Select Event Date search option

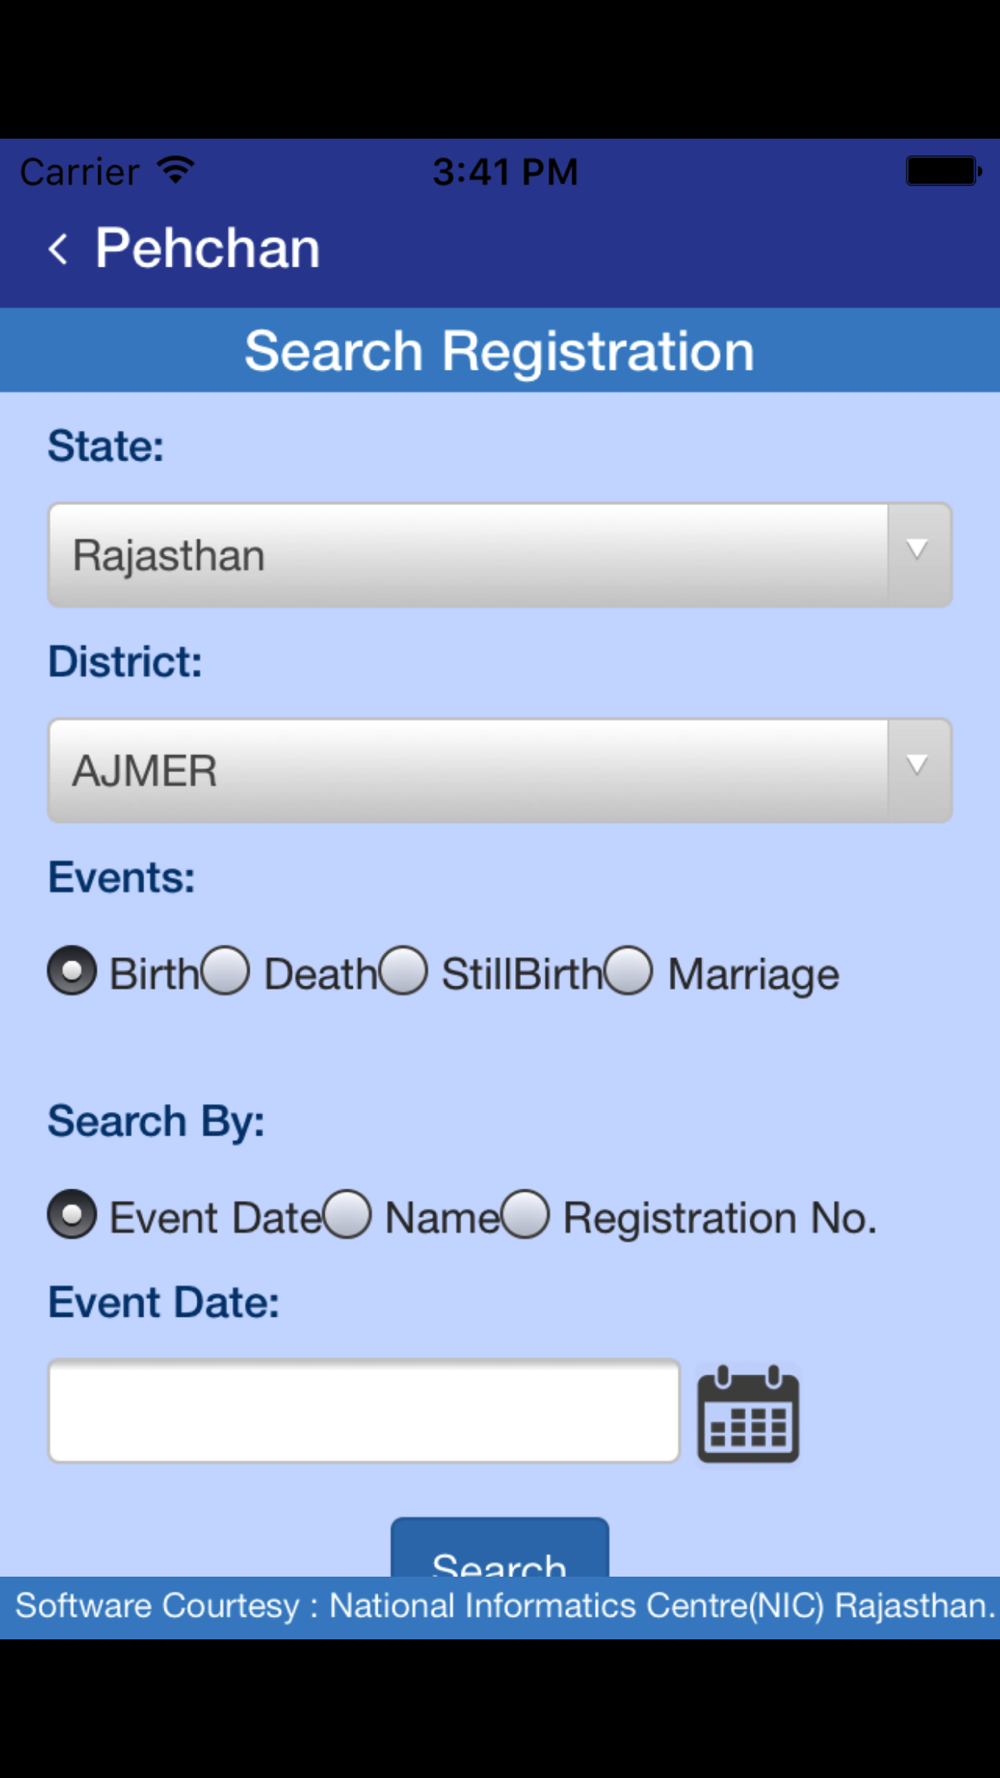(x=72, y=1215)
